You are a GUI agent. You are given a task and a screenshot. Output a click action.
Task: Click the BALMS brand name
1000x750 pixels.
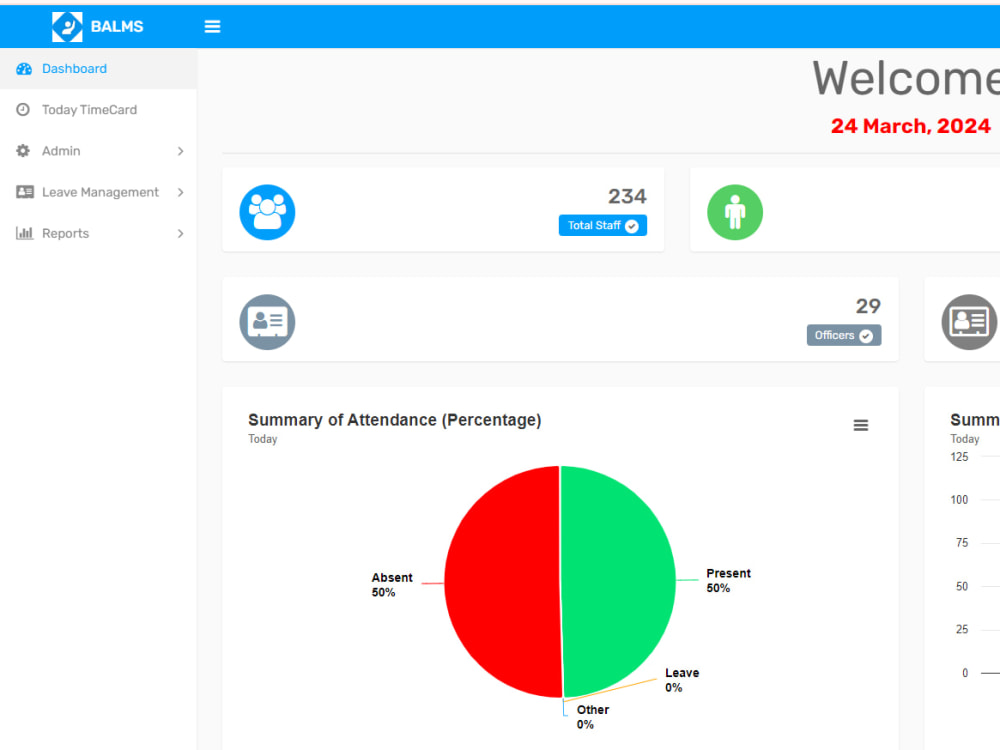pos(117,27)
